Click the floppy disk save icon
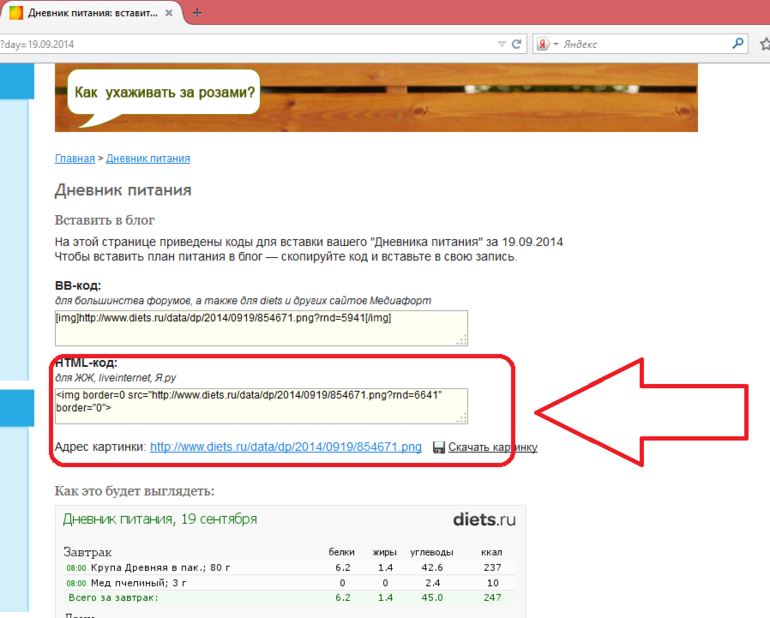Viewport: 770px width, 618px height. click(439, 447)
